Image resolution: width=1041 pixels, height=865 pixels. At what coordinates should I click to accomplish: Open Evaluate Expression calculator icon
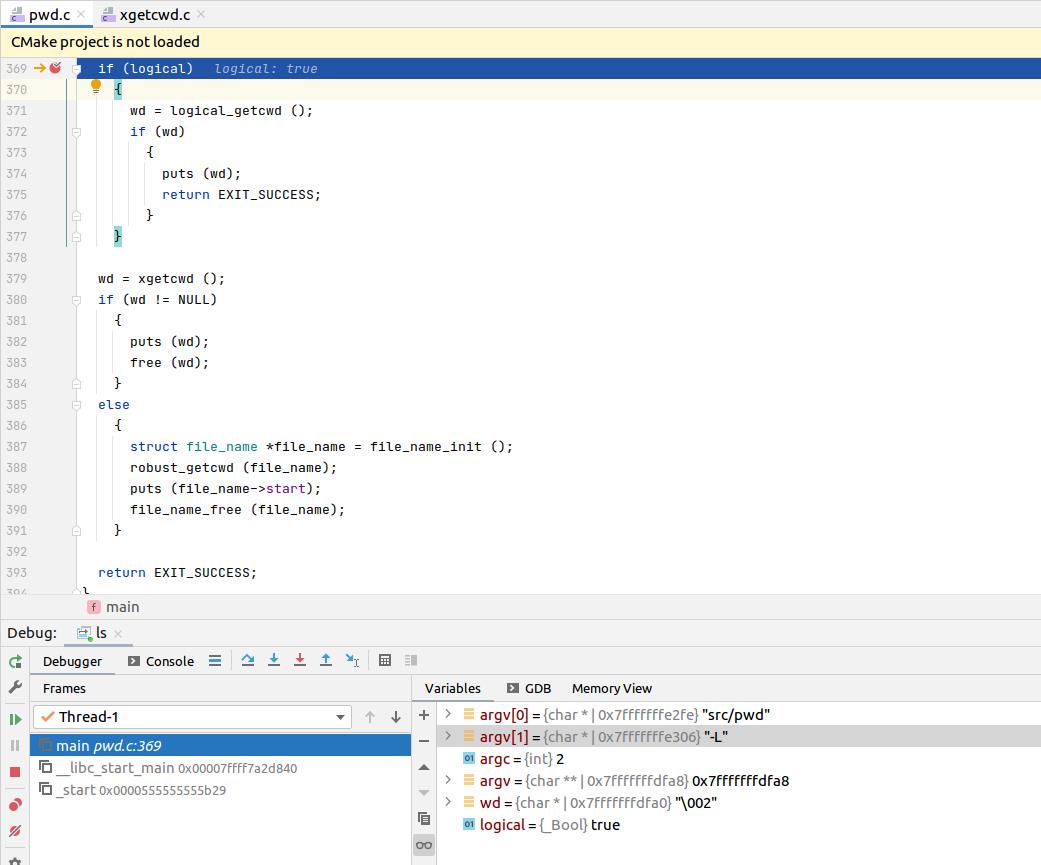click(x=384, y=660)
